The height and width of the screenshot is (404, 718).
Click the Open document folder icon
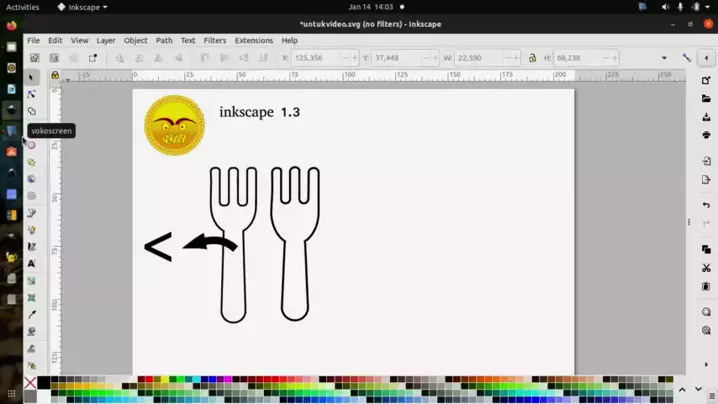coord(706,99)
